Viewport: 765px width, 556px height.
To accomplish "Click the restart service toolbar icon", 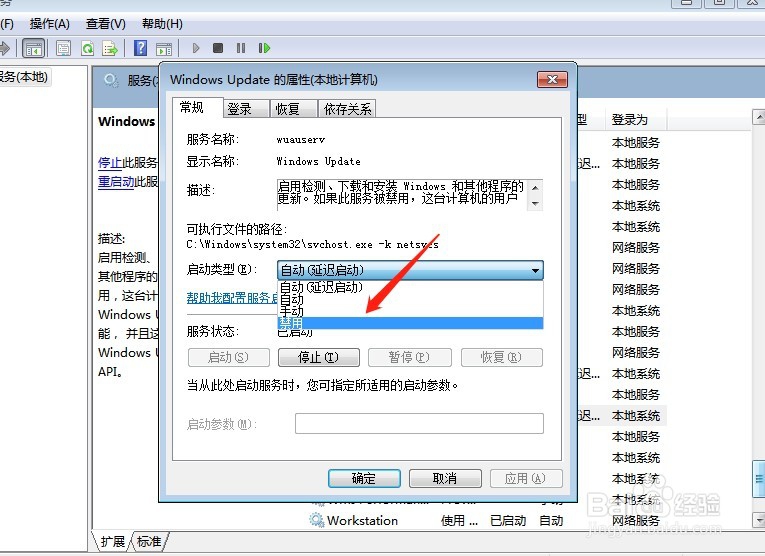I will (264, 48).
